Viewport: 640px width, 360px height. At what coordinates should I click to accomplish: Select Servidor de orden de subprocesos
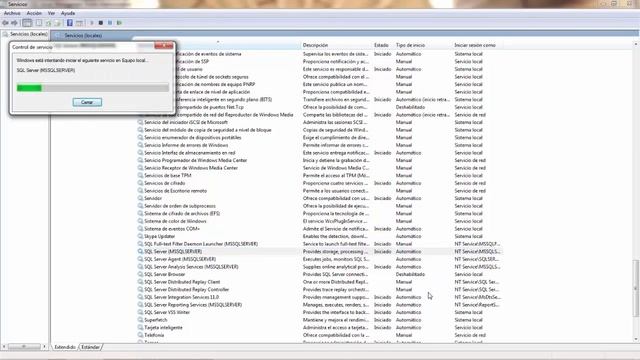[x=180, y=206]
